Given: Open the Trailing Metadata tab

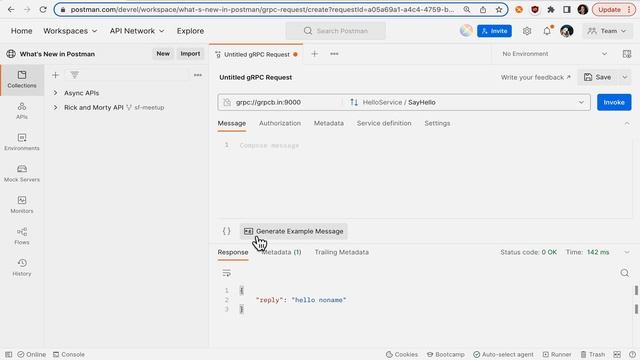Looking at the screenshot, I should pos(342,252).
